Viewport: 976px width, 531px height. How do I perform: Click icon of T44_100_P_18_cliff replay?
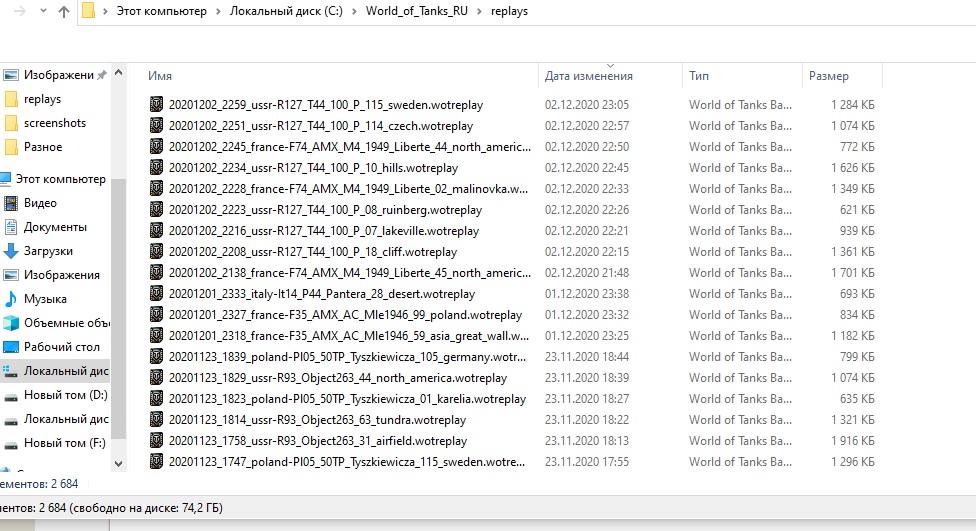(x=156, y=252)
